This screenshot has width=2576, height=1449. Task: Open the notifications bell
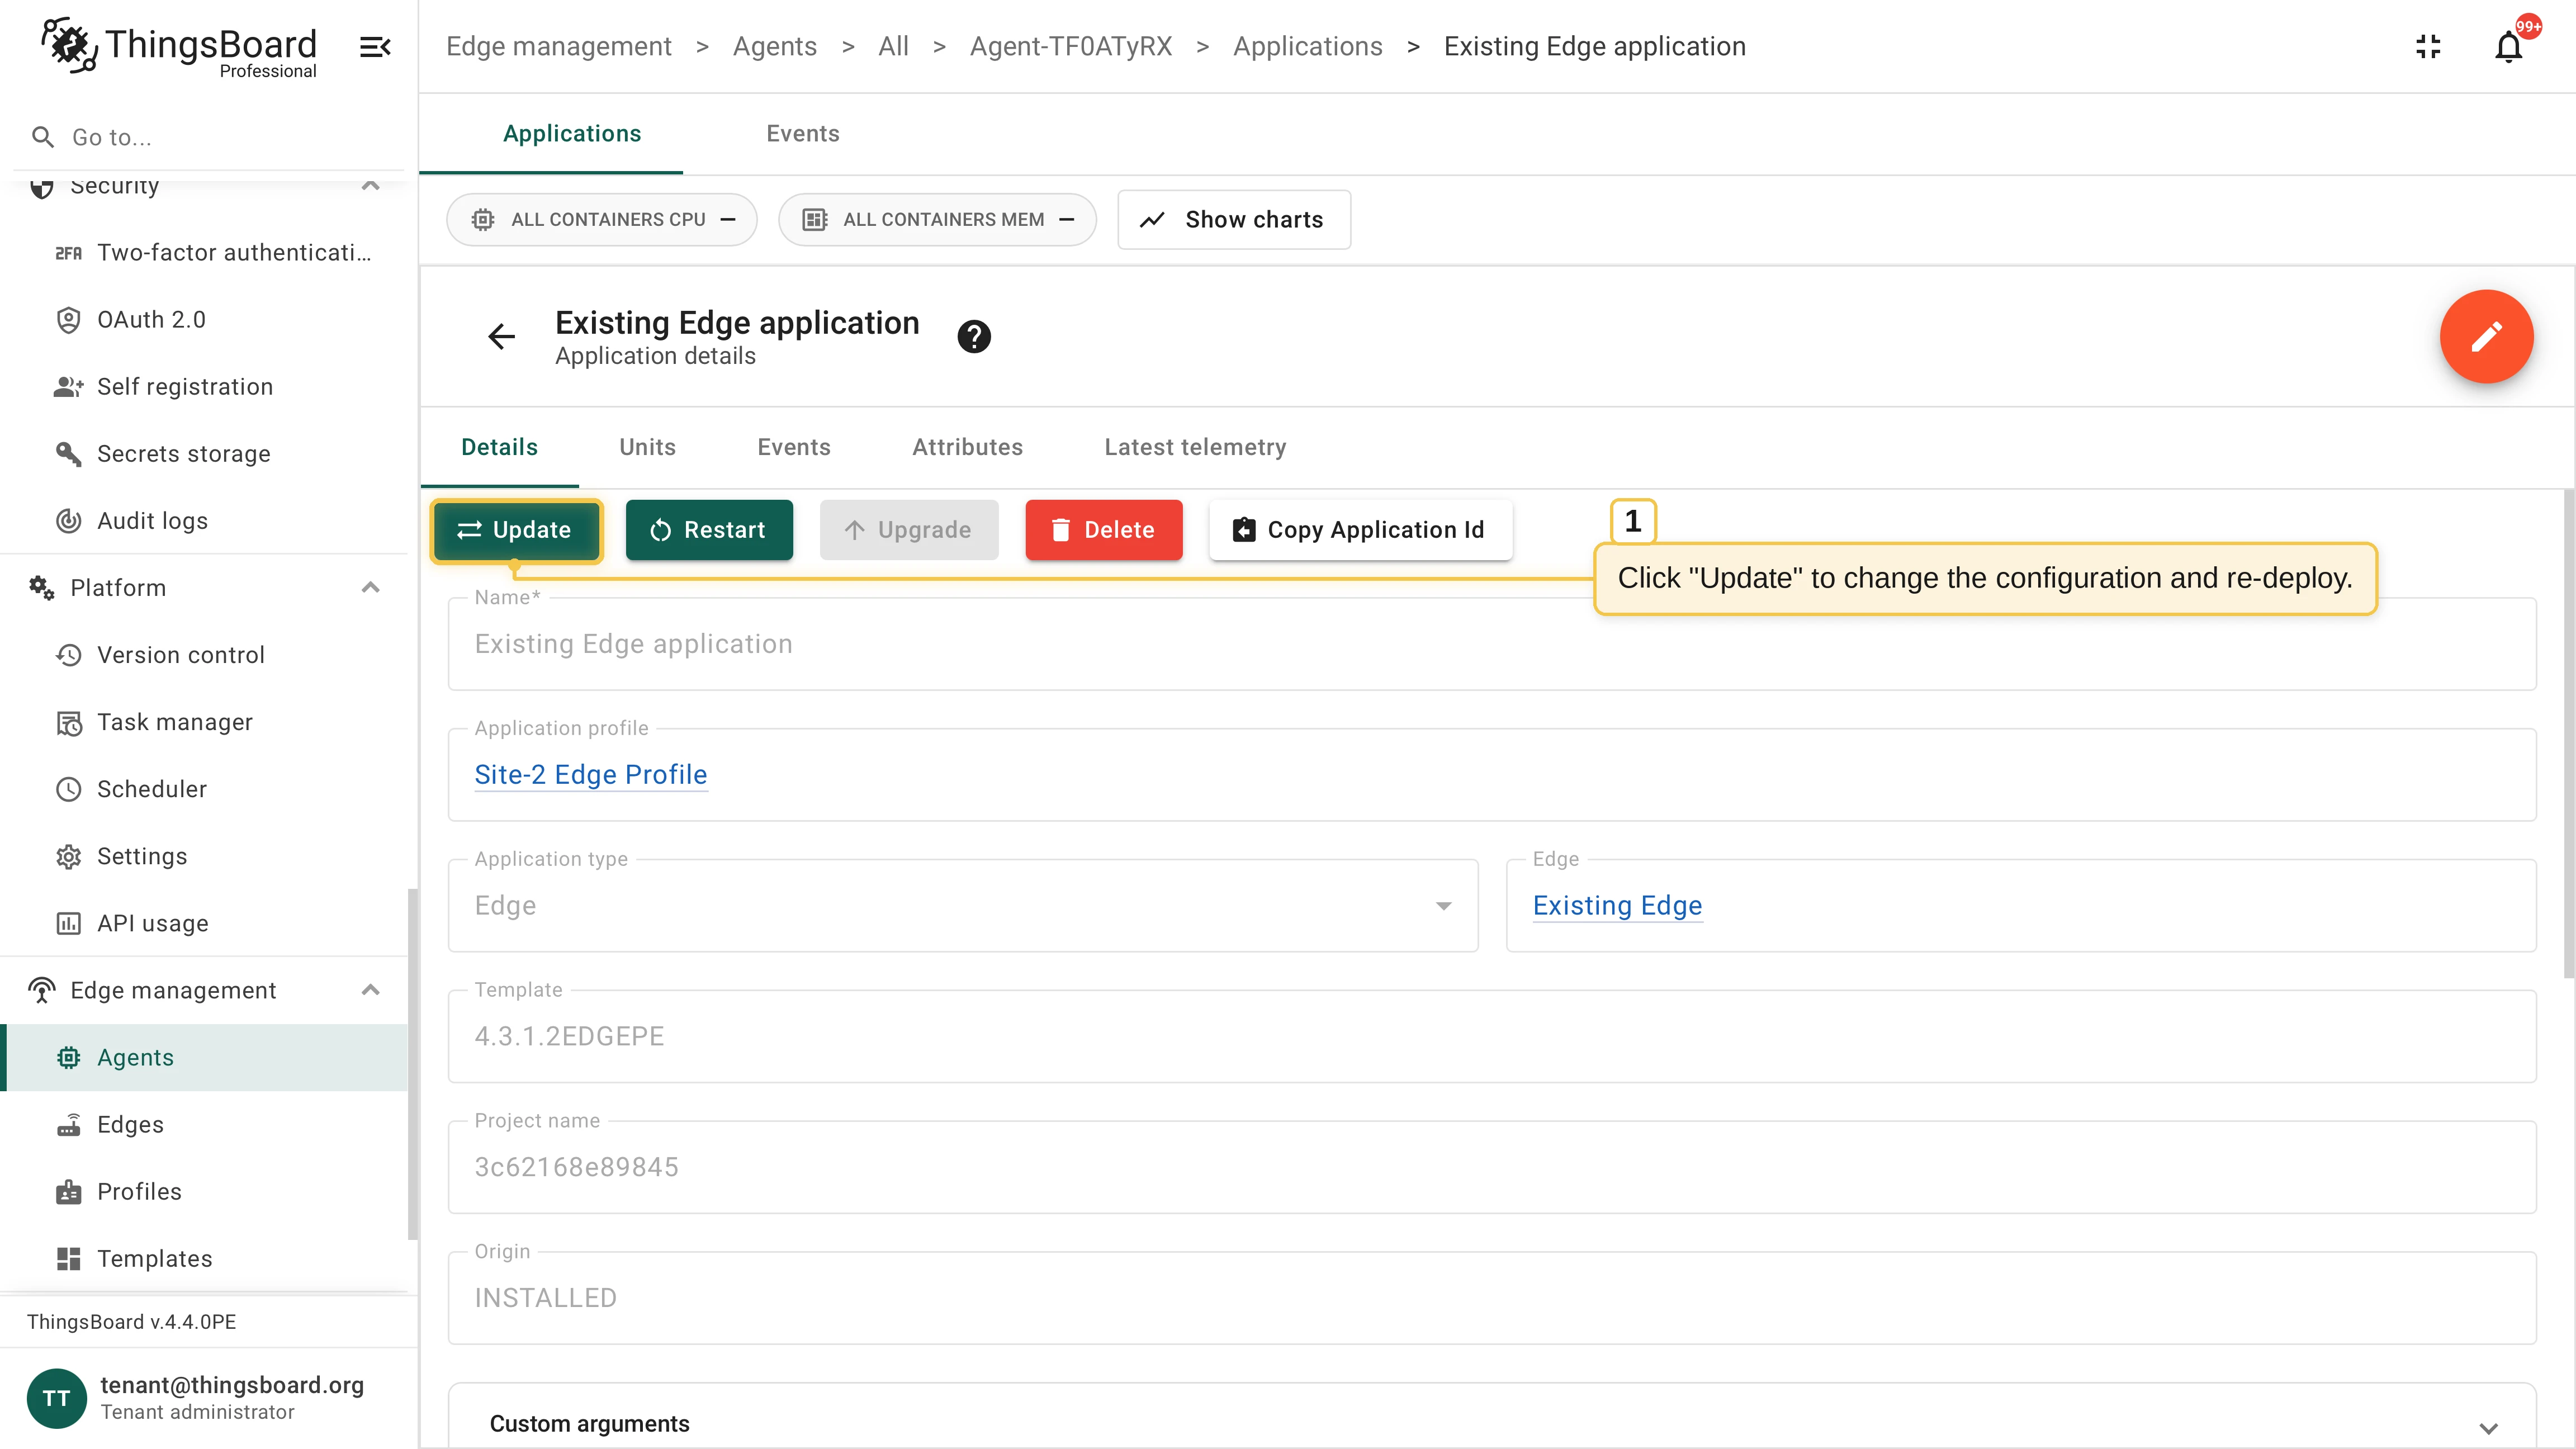pos(2508,47)
